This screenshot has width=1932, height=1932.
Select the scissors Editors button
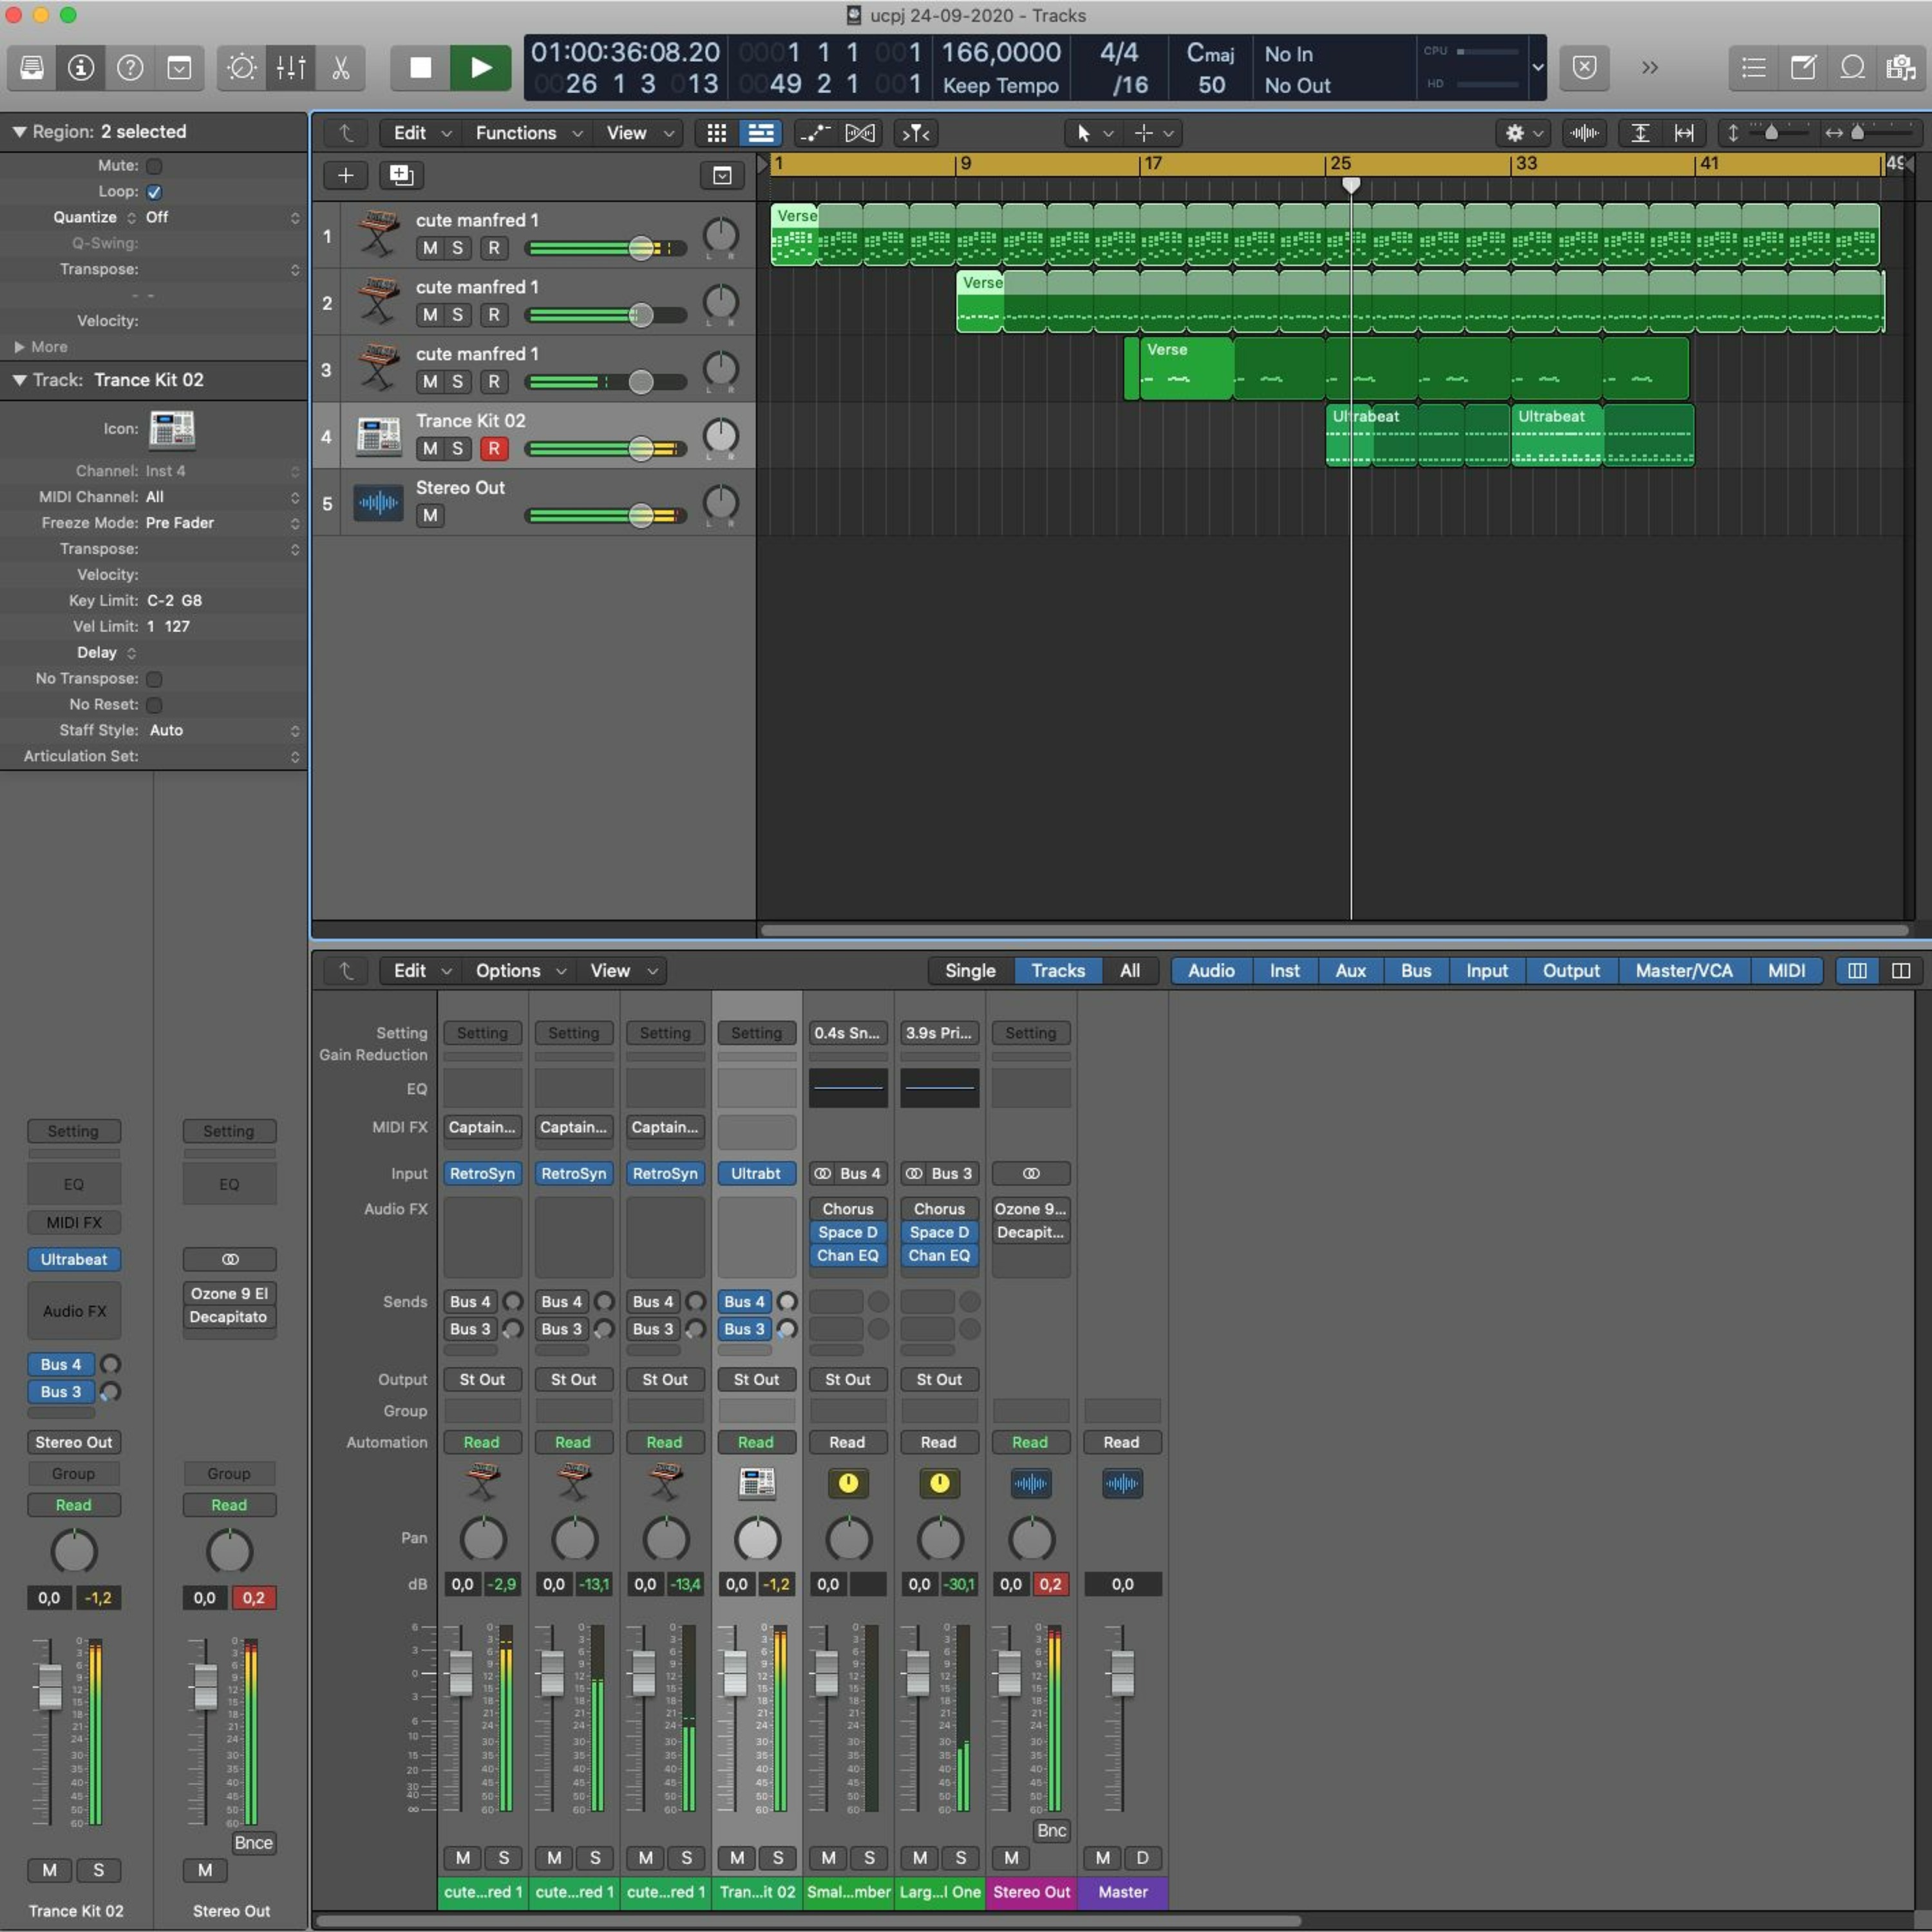coord(340,68)
